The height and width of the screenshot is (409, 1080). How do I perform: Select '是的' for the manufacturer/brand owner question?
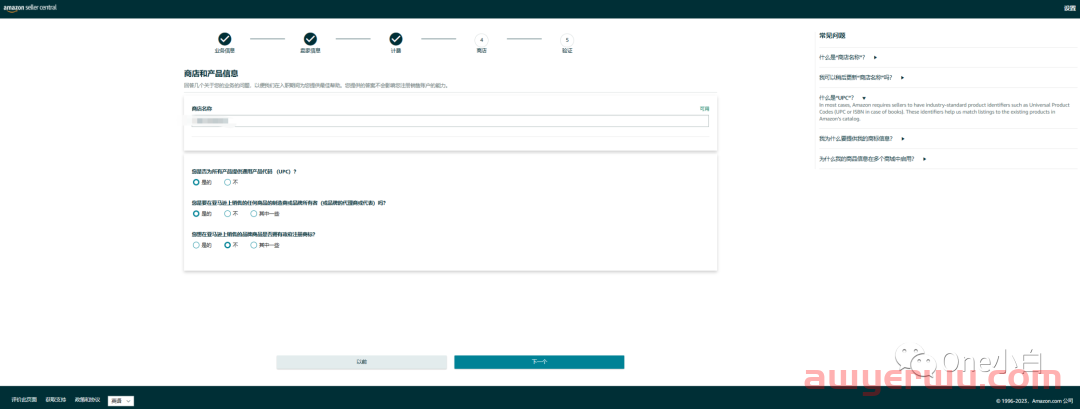click(196, 213)
